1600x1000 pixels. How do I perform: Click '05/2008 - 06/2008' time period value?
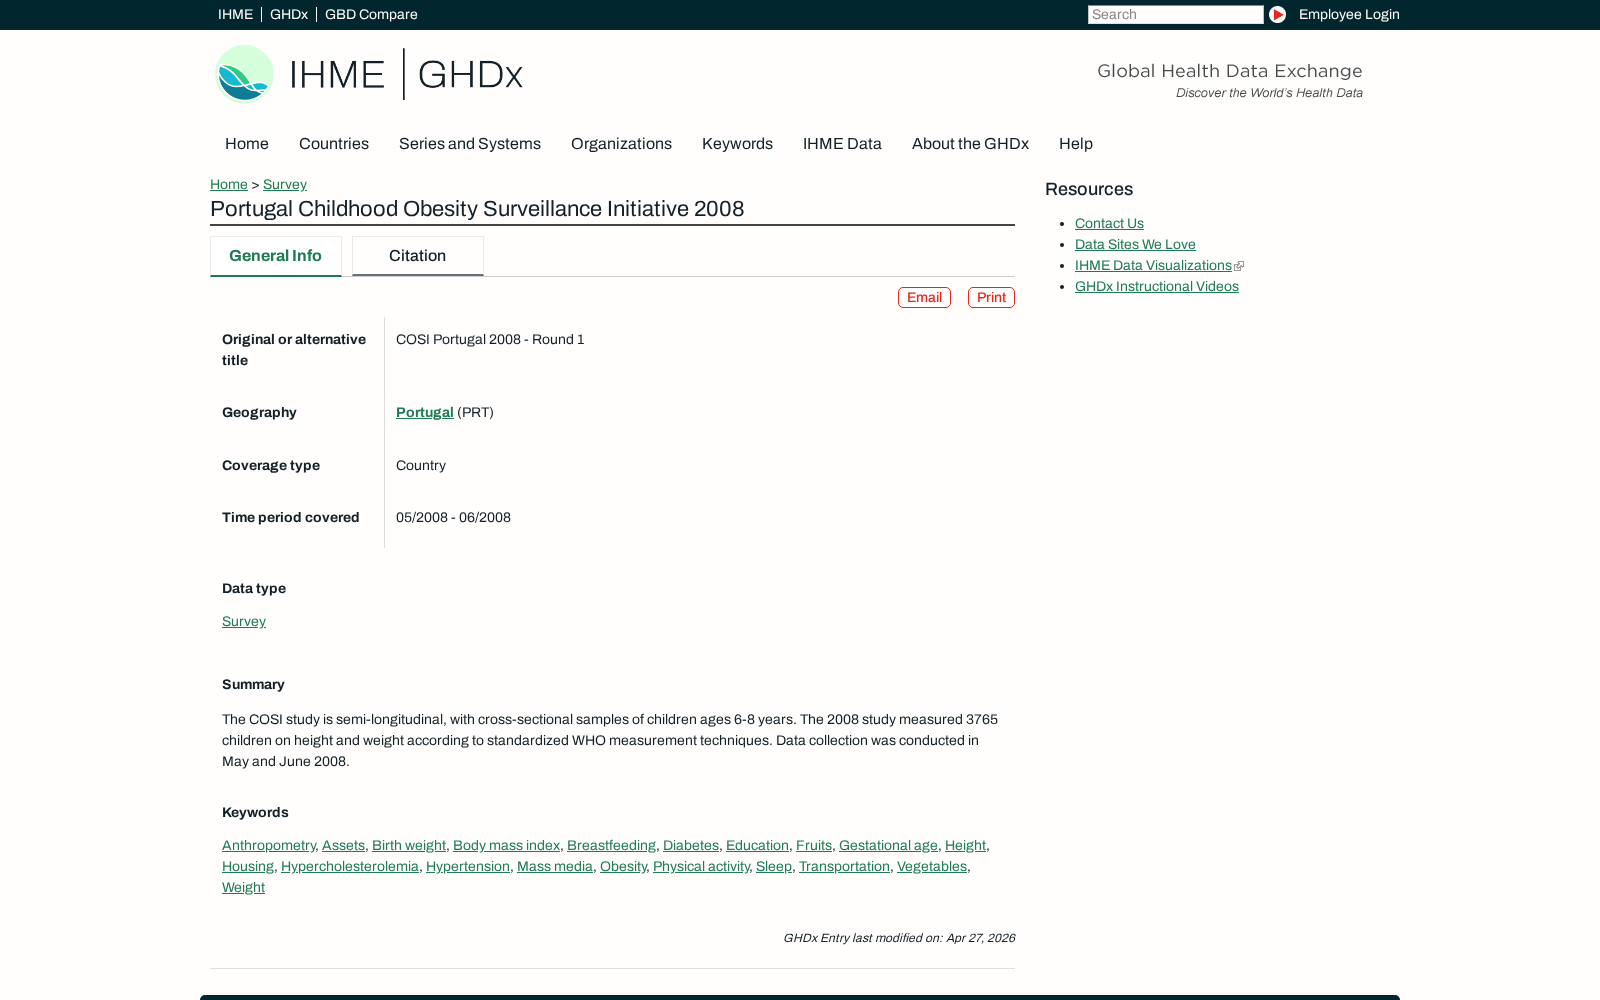[x=453, y=517]
